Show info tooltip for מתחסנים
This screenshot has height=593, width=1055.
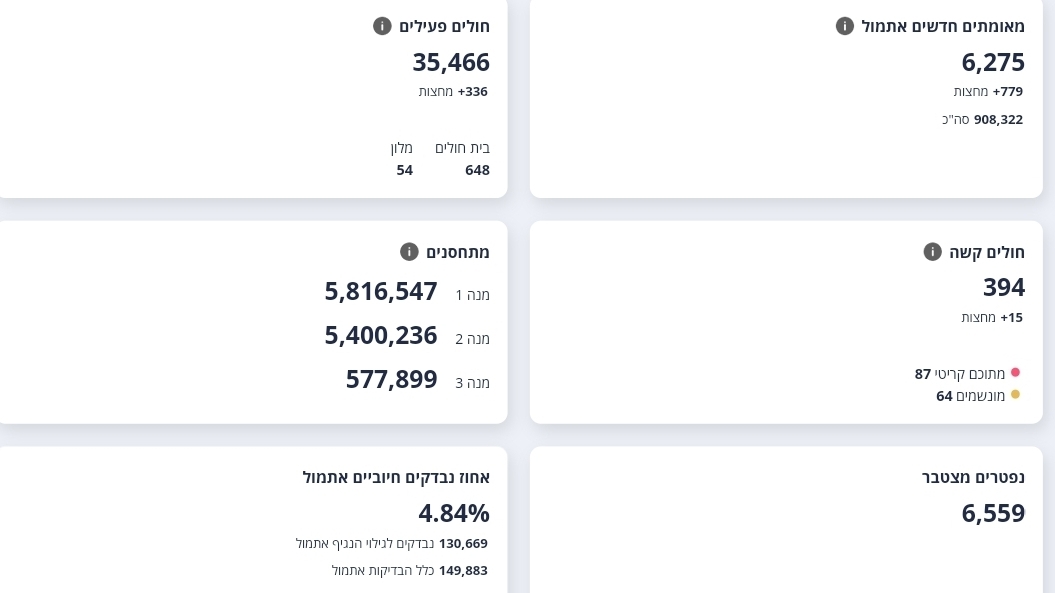[x=409, y=252]
